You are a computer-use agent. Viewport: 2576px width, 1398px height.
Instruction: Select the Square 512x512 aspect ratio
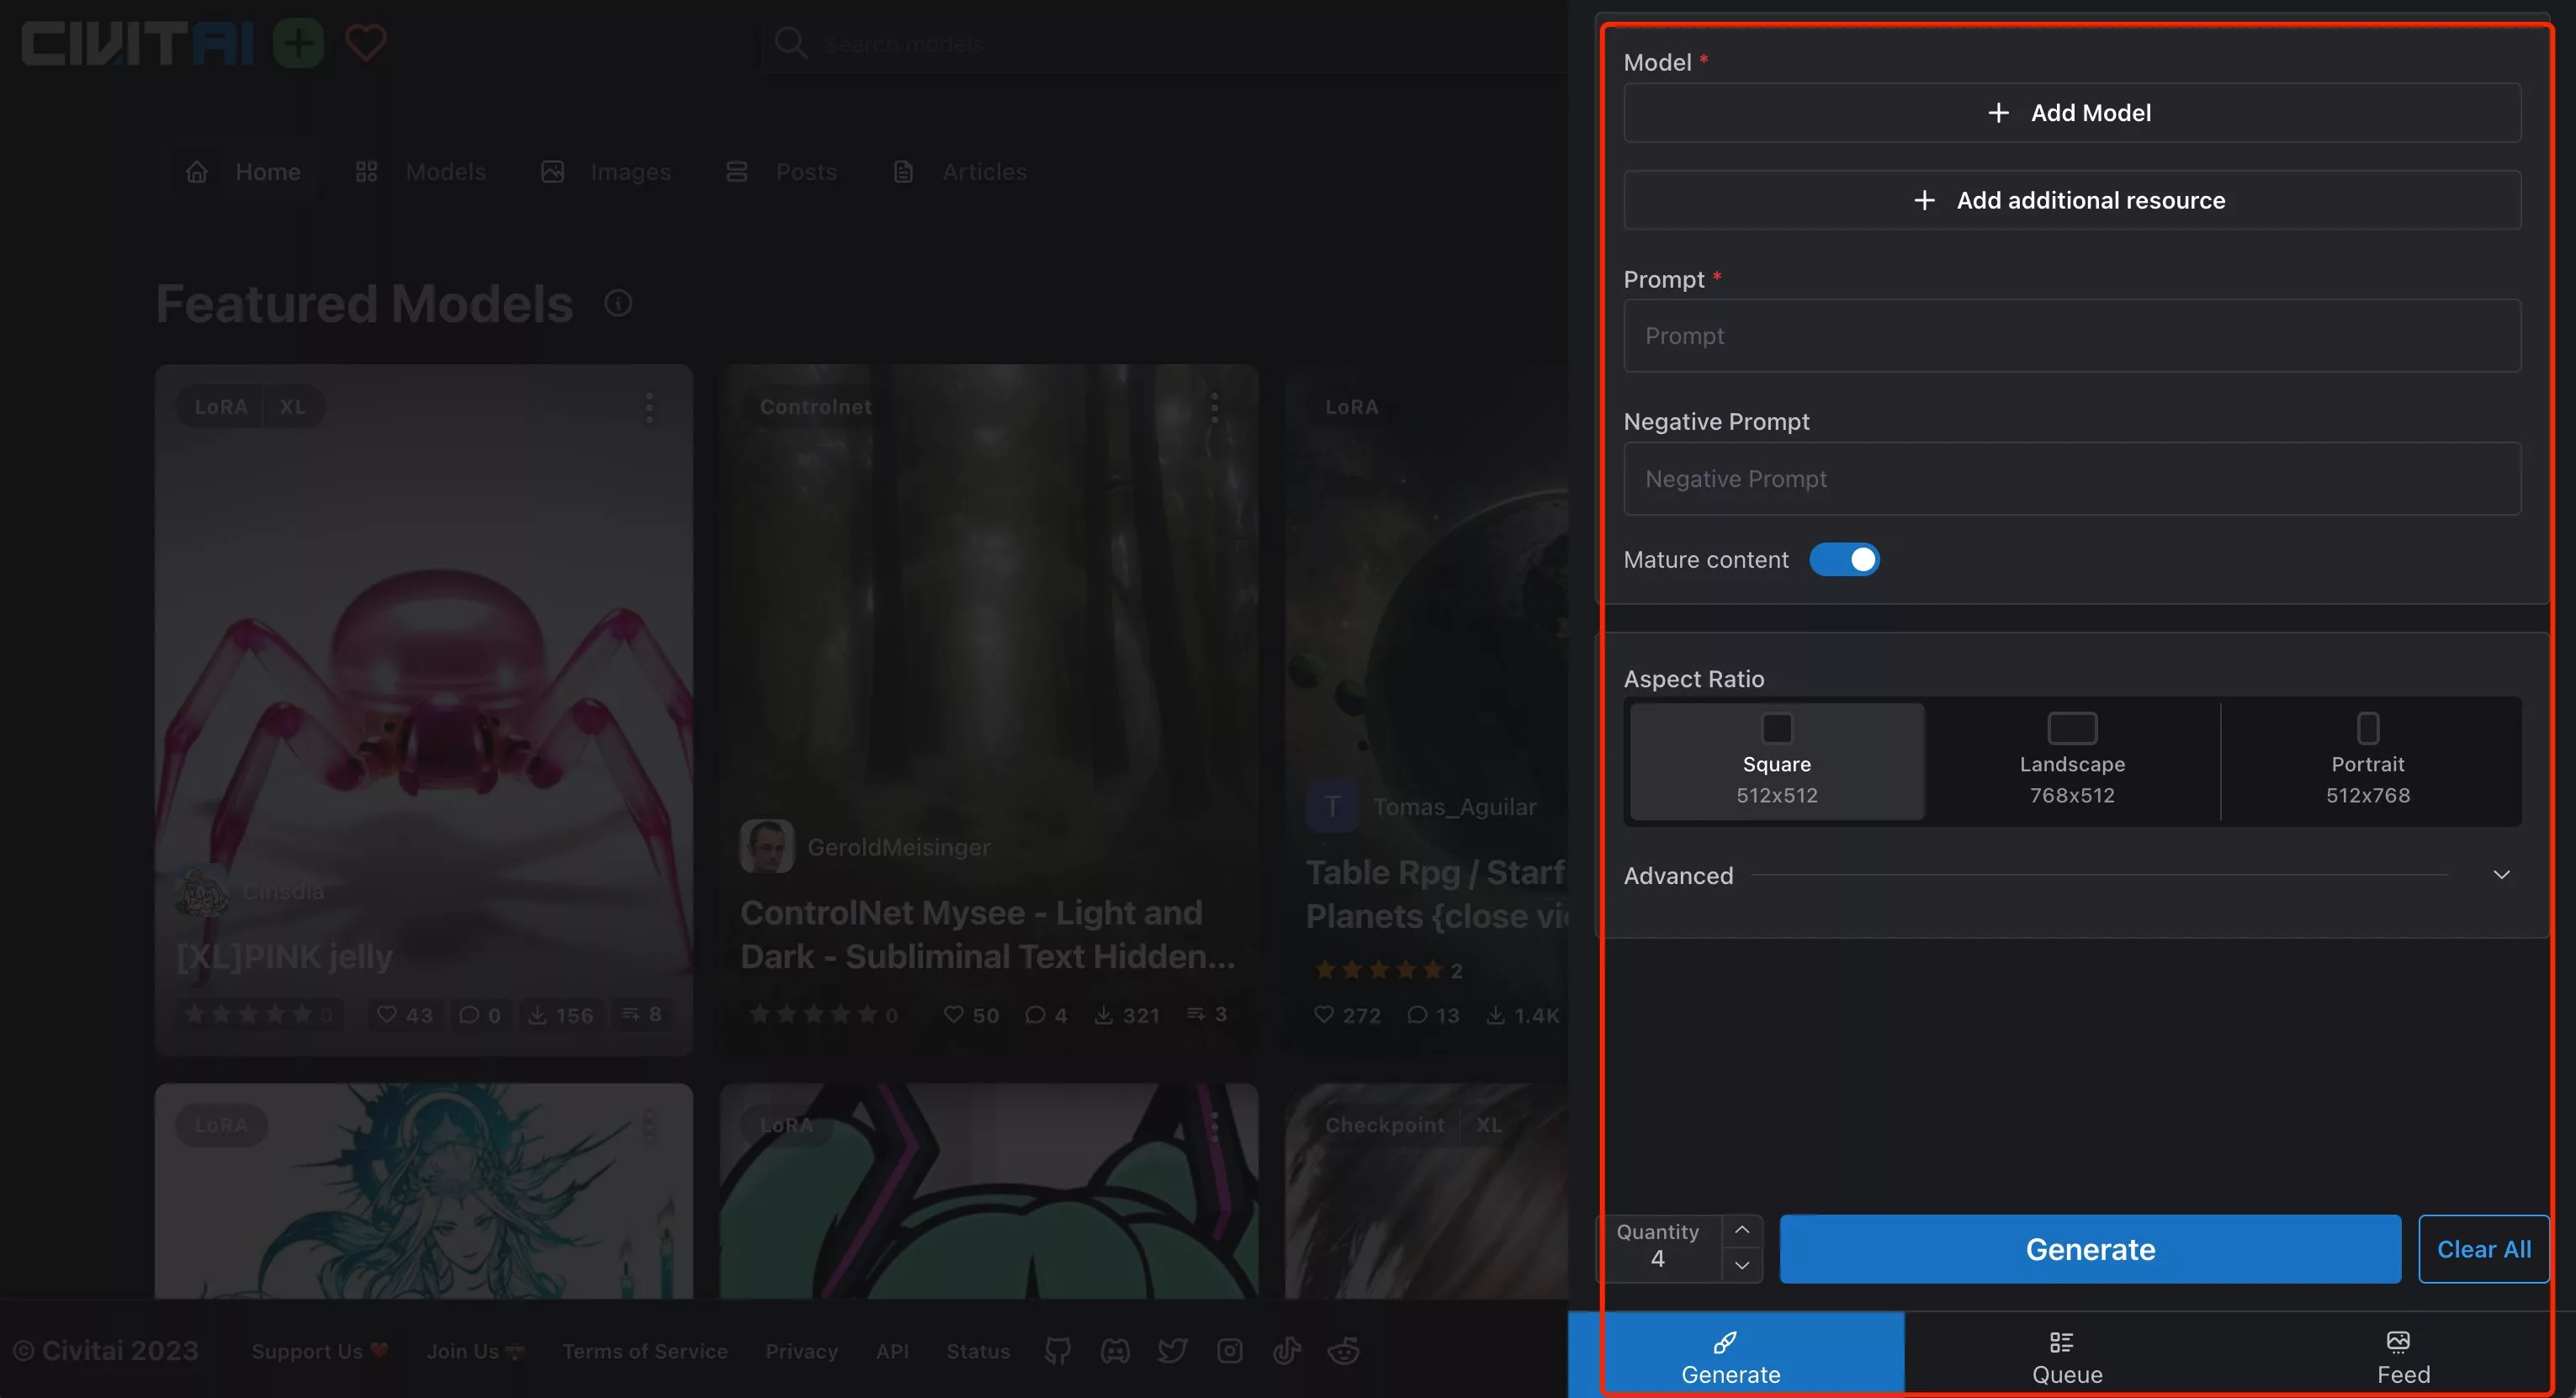pos(1777,761)
